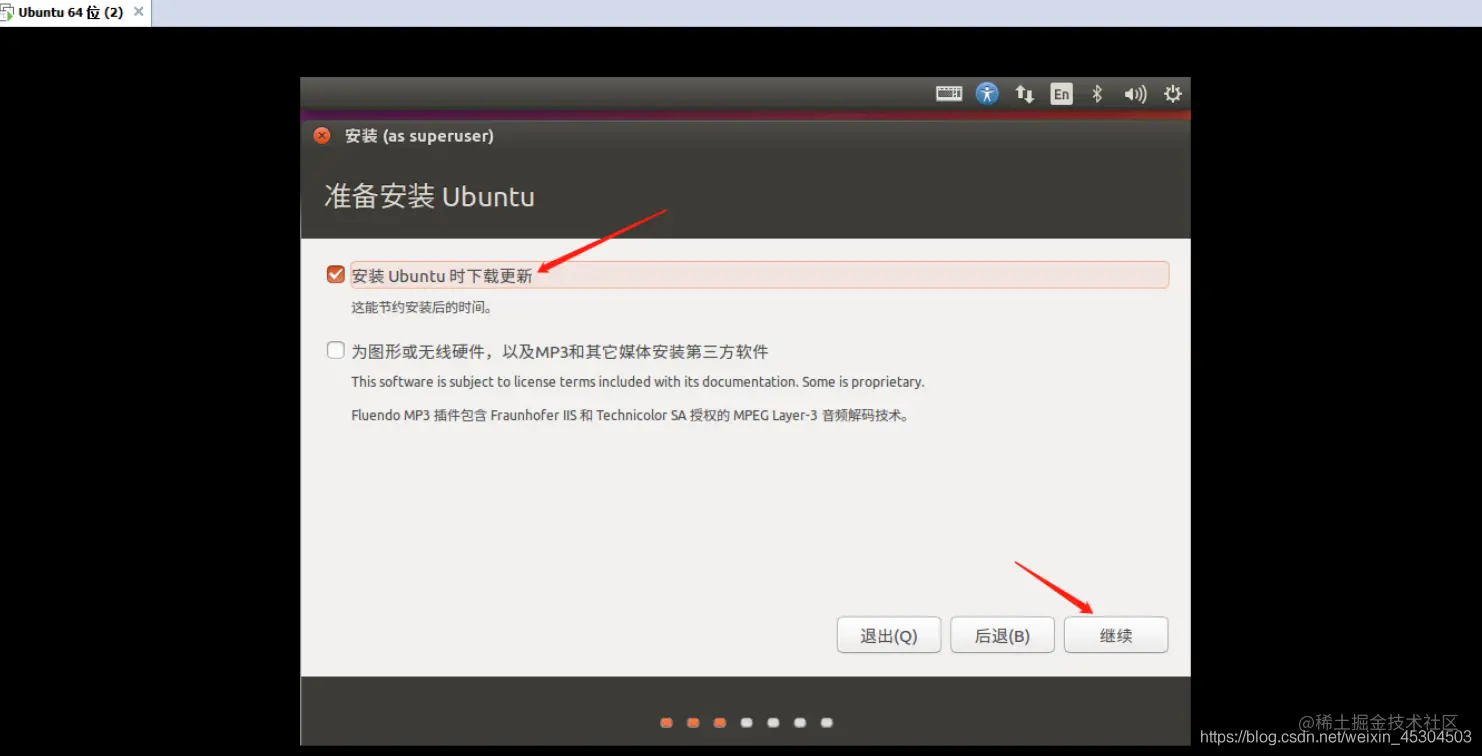Go back with the 后退(B) button
The height and width of the screenshot is (756, 1482).
(1002, 635)
